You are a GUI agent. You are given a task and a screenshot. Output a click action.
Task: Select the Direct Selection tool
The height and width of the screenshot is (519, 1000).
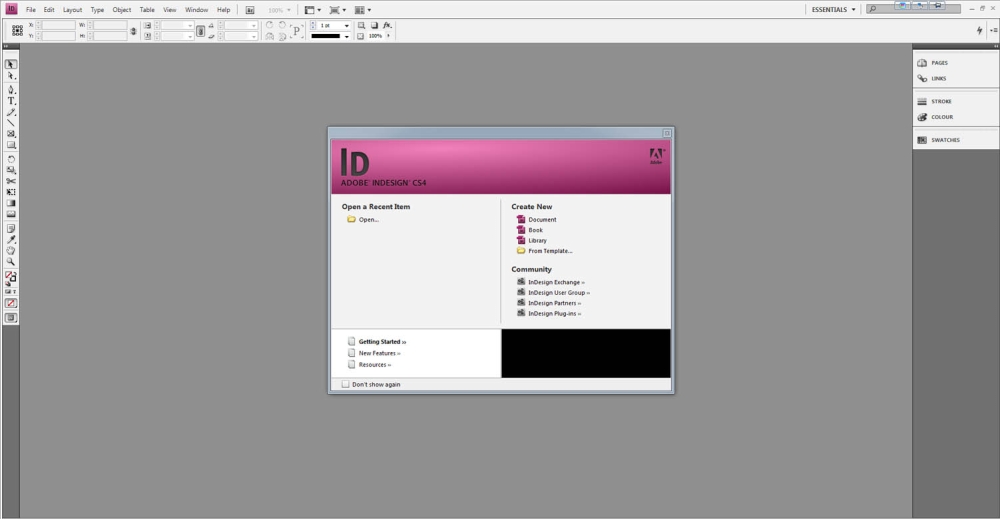(11, 76)
